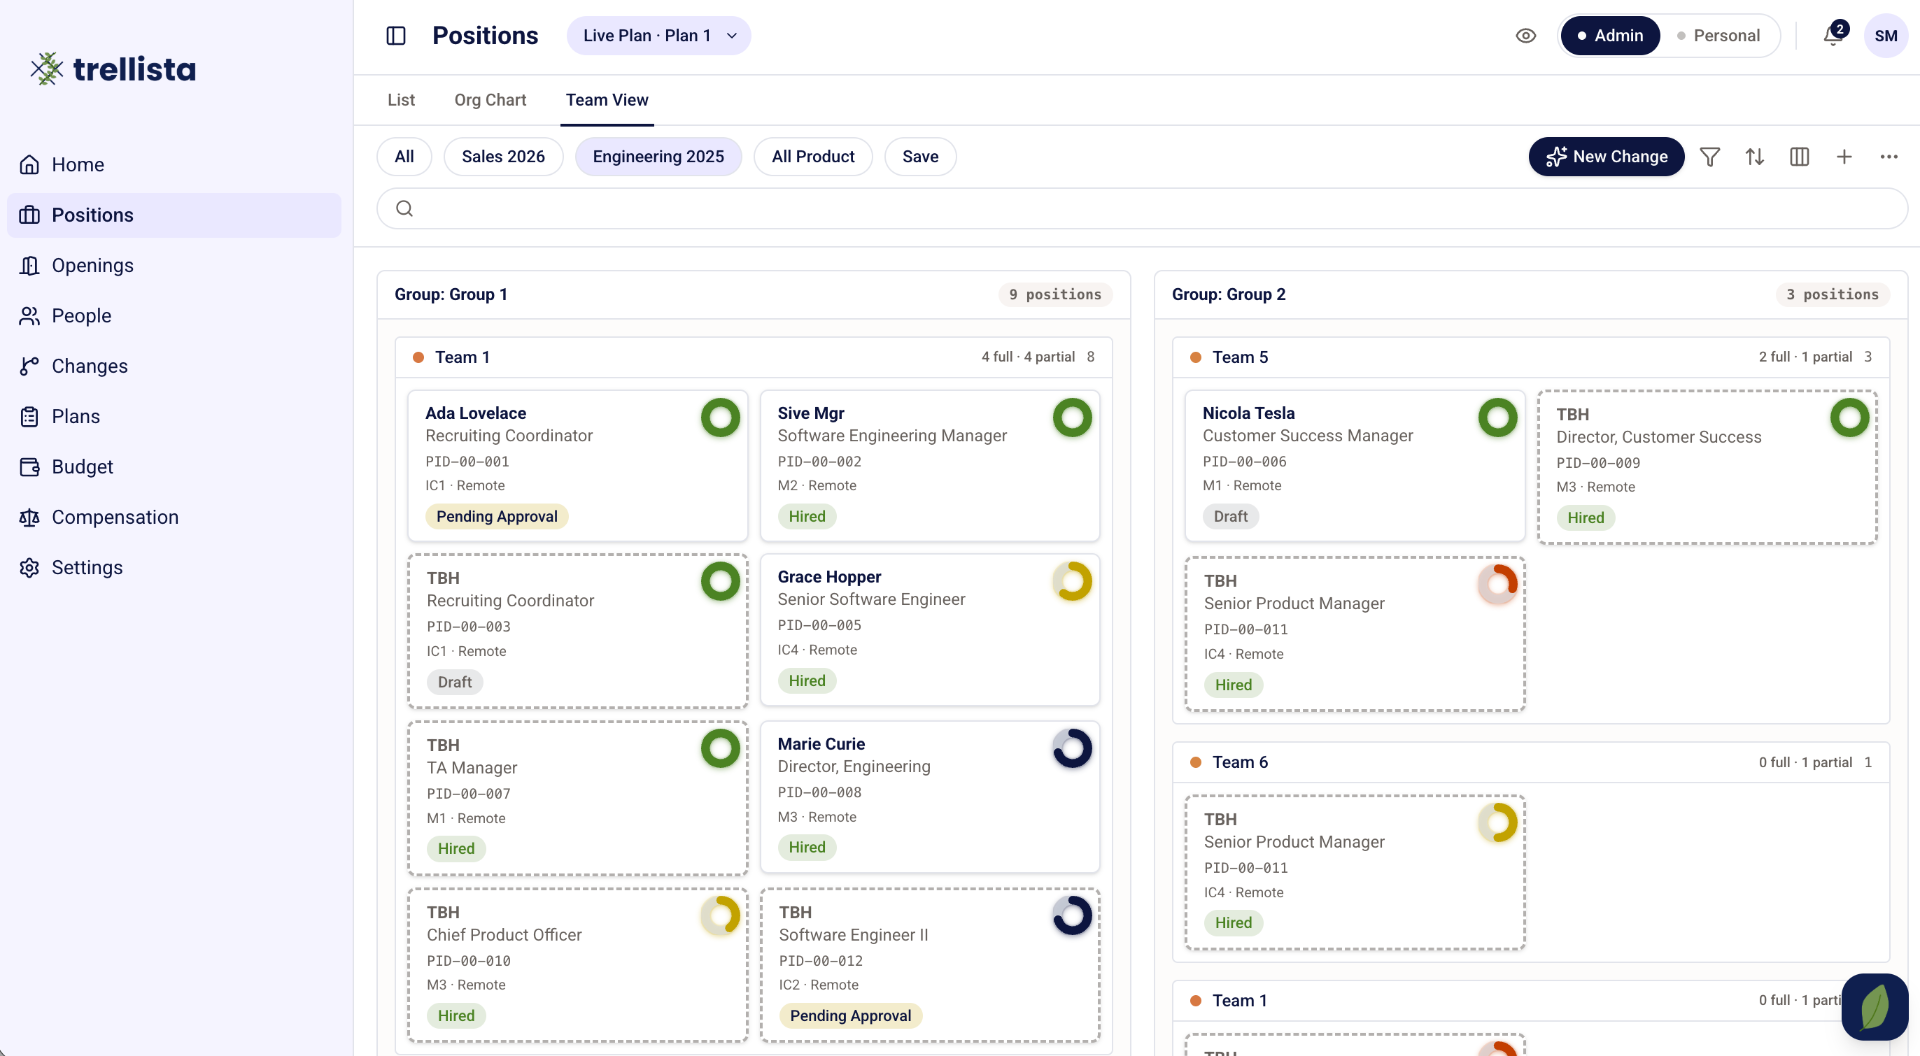Image resolution: width=1920 pixels, height=1056 pixels.
Task: Click Software Engineer II allocation ring
Action: coord(1072,915)
